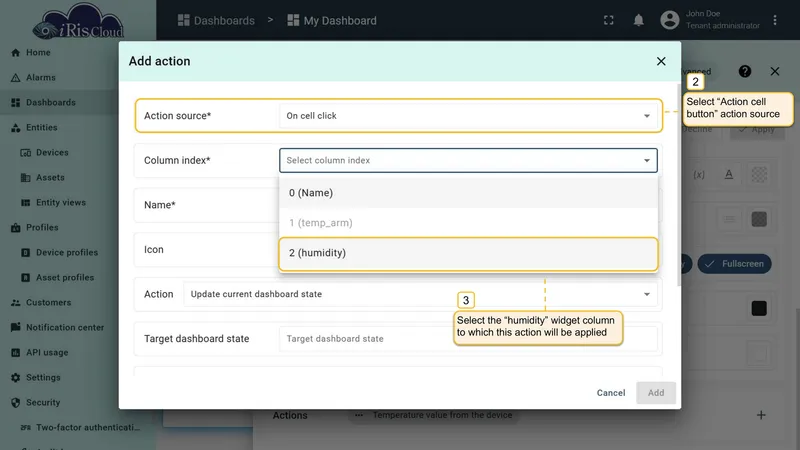Click the black color swatch
This screenshot has height=450, width=800.
pyautogui.click(x=759, y=308)
